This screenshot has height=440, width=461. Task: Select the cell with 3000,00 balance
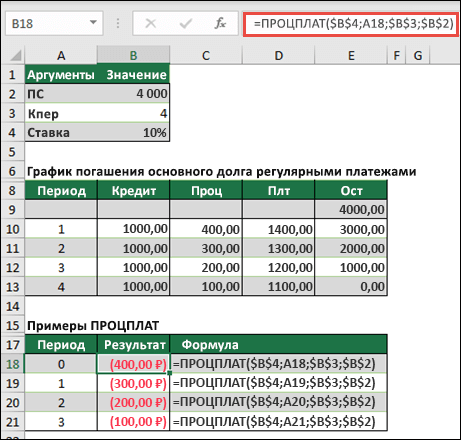pyautogui.click(x=351, y=229)
